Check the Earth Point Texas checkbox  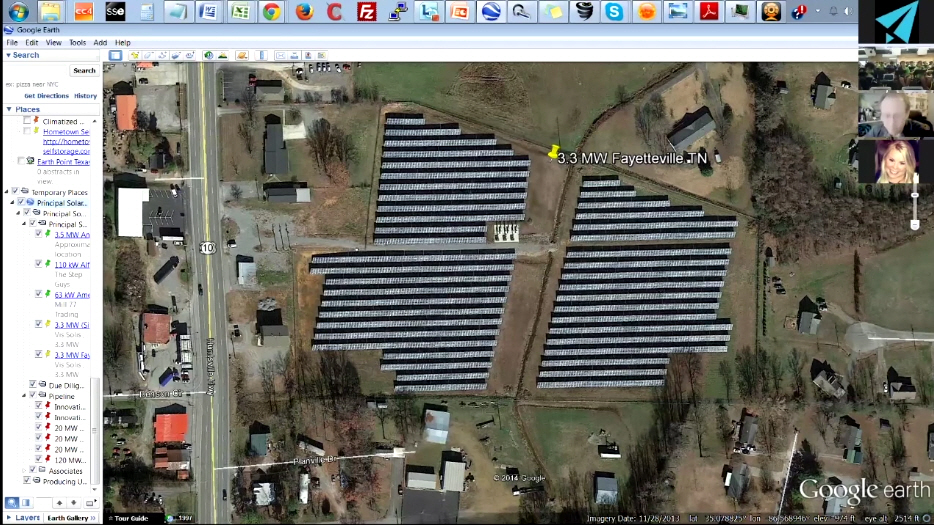21,161
